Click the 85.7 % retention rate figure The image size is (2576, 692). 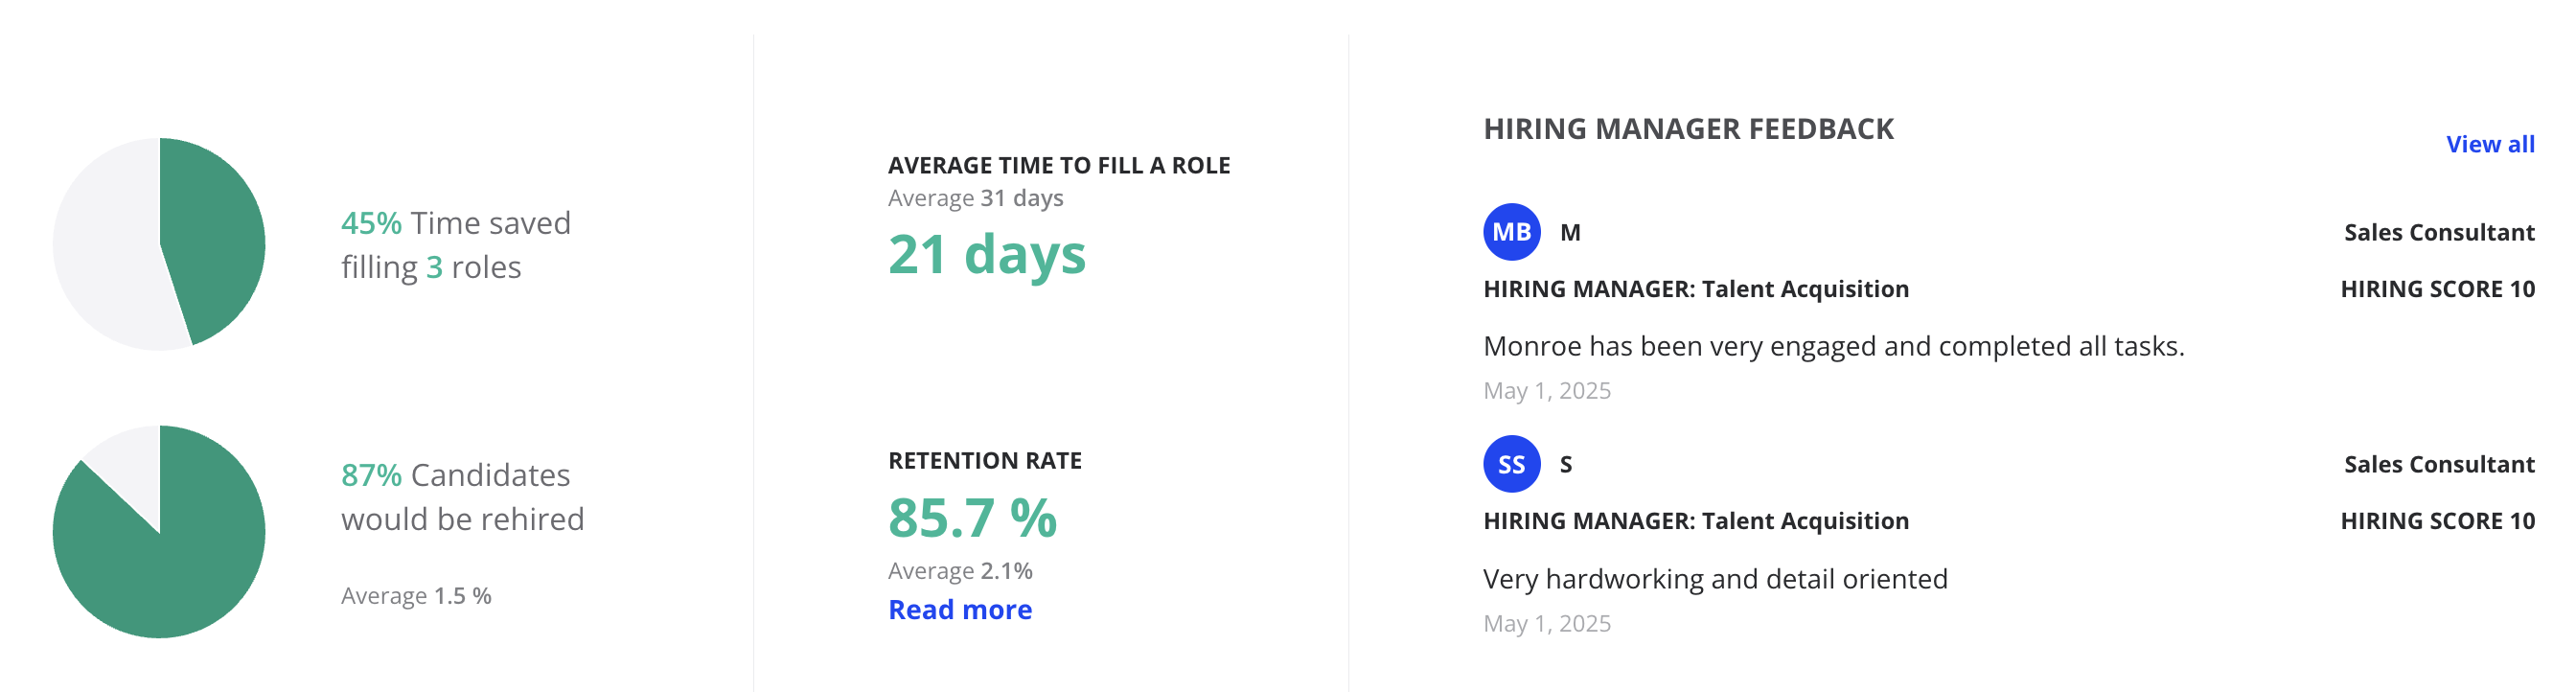972,518
